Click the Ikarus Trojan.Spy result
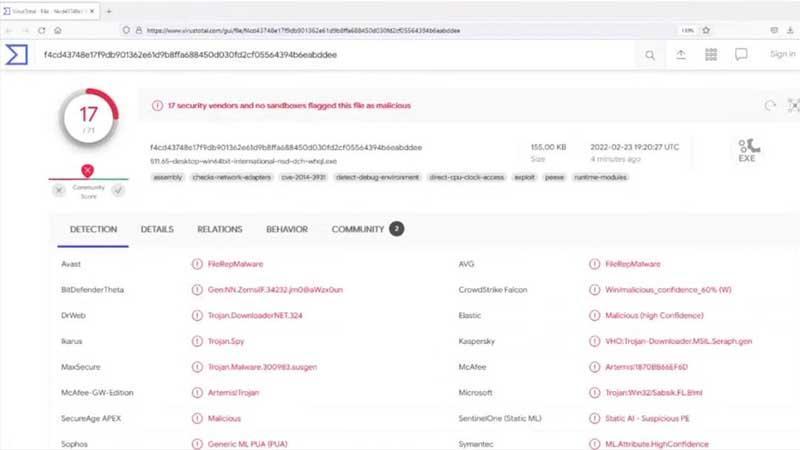 click(x=226, y=341)
